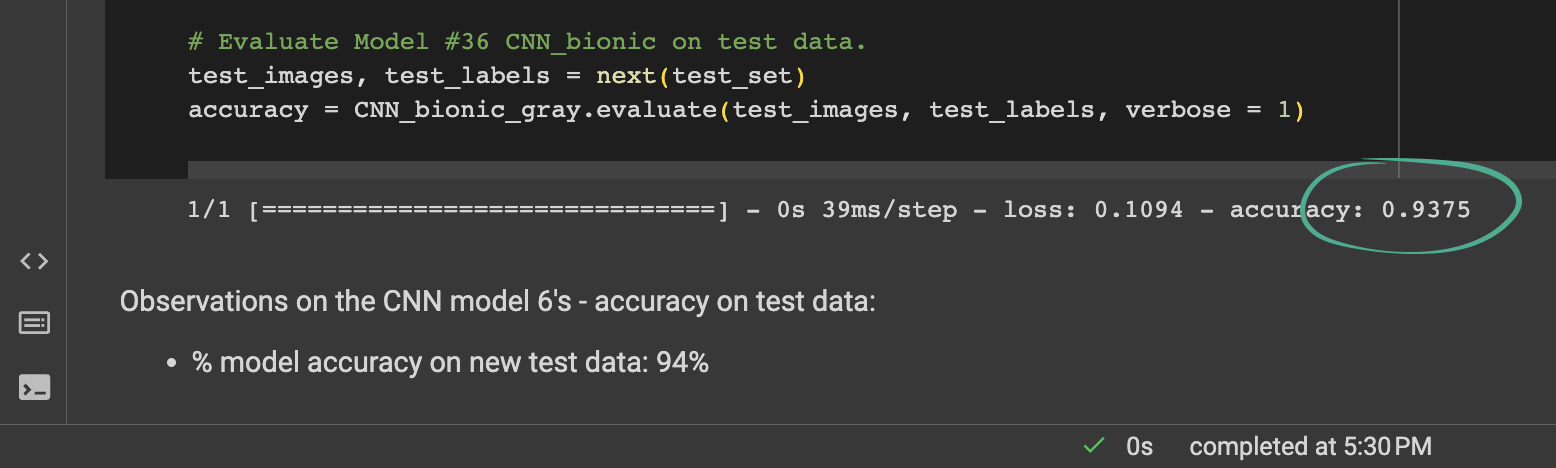This screenshot has height=468, width=1556.
Task: Select the Observations on CNN model text cell
Action: tap(498, 301)
